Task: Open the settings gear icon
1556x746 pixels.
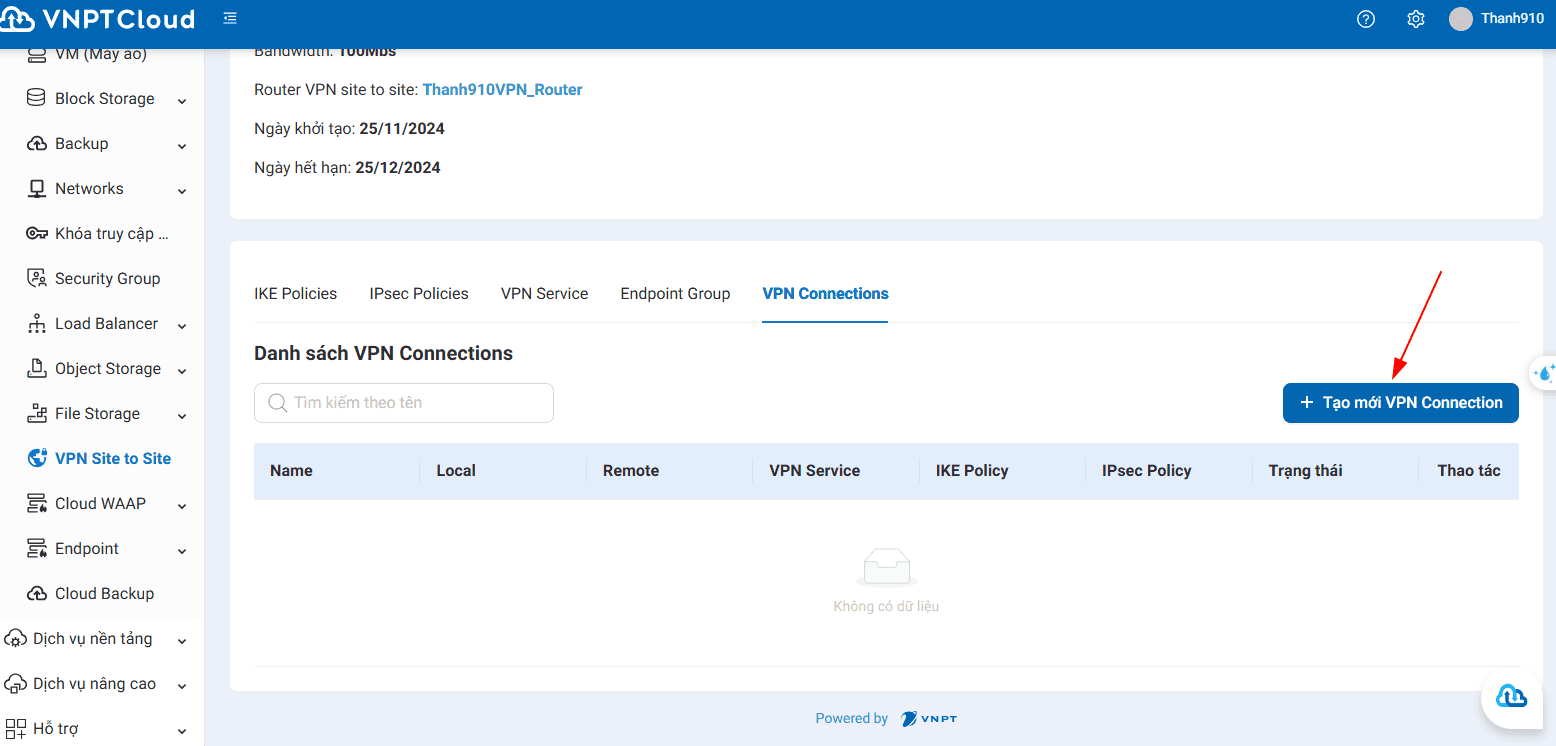Action: (x=1415, y=19)
